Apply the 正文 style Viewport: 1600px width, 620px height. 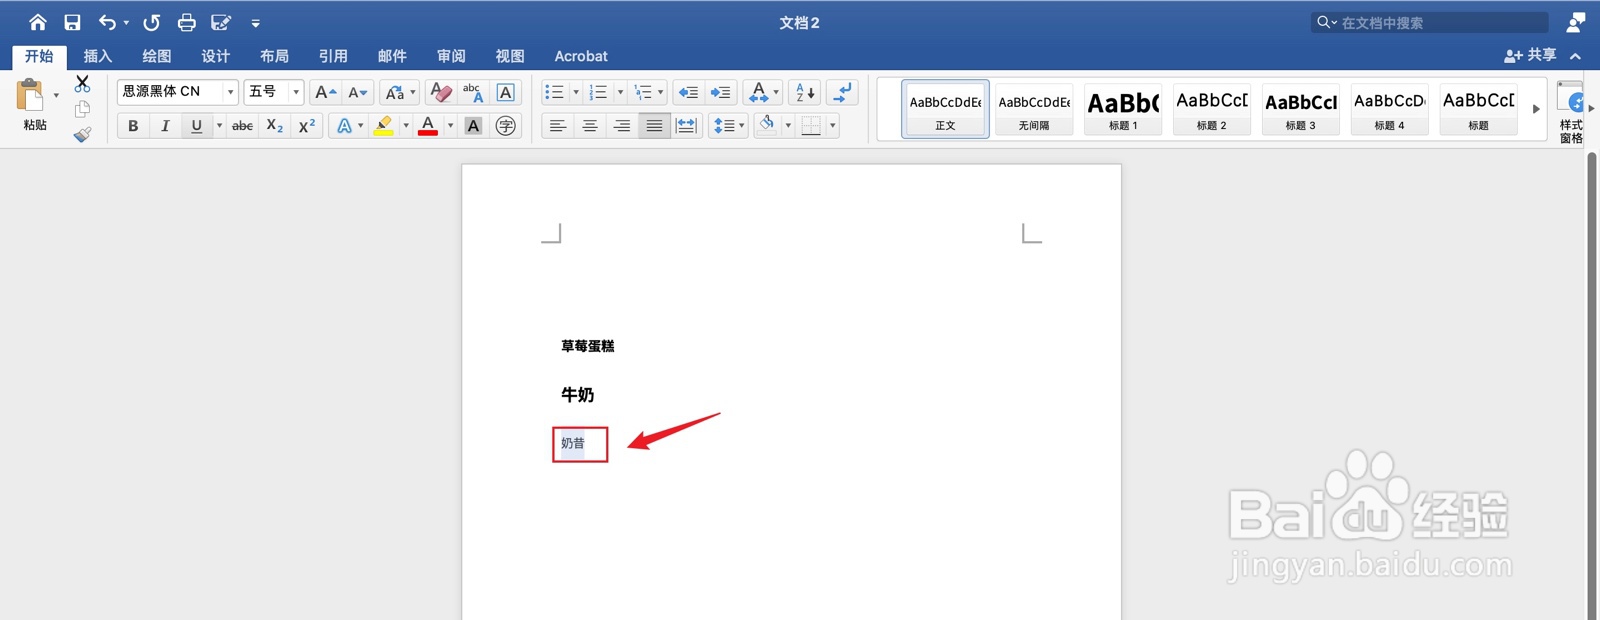point(945,109)
